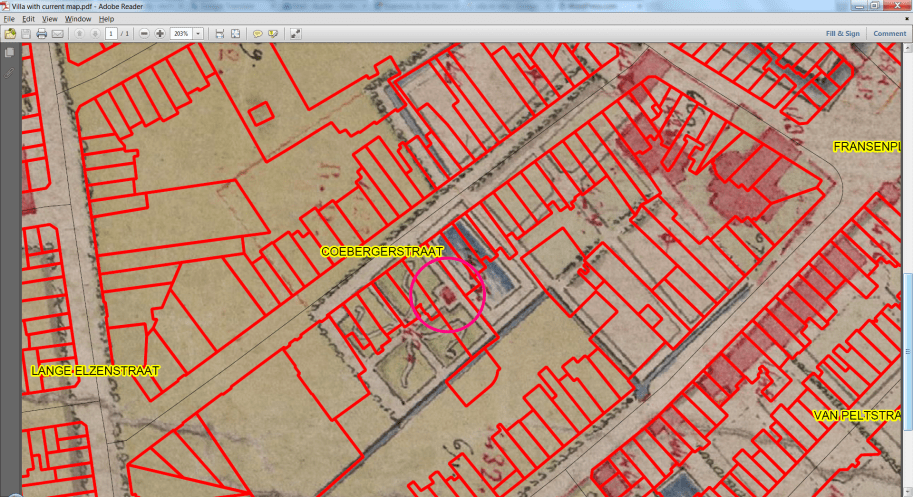The width and height of the screenshot is (913, 497).
Task: Click the Send by email envelope icon
Action: click(x=58, y=33)
